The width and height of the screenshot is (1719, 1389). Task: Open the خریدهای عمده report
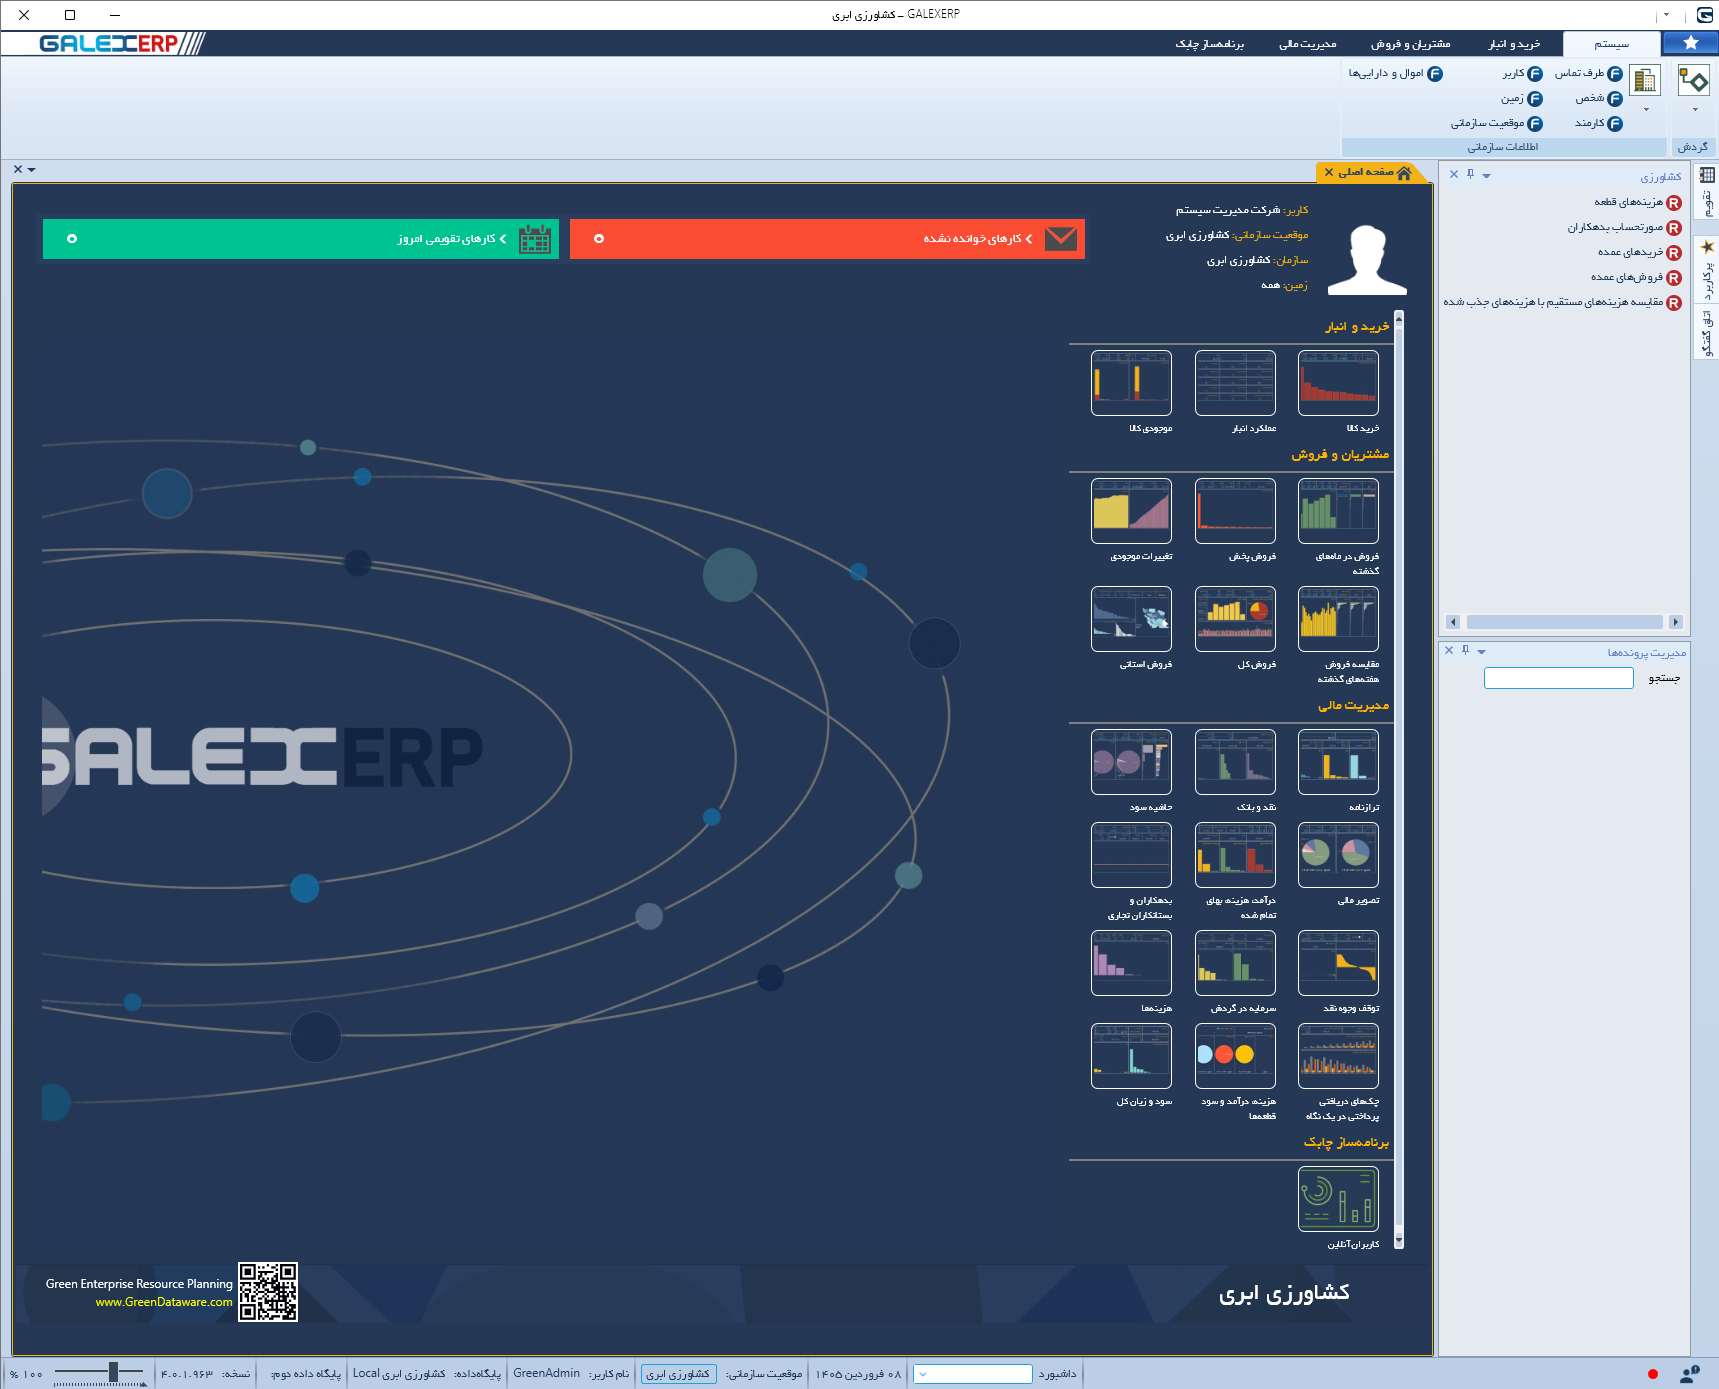(1640, 253)
